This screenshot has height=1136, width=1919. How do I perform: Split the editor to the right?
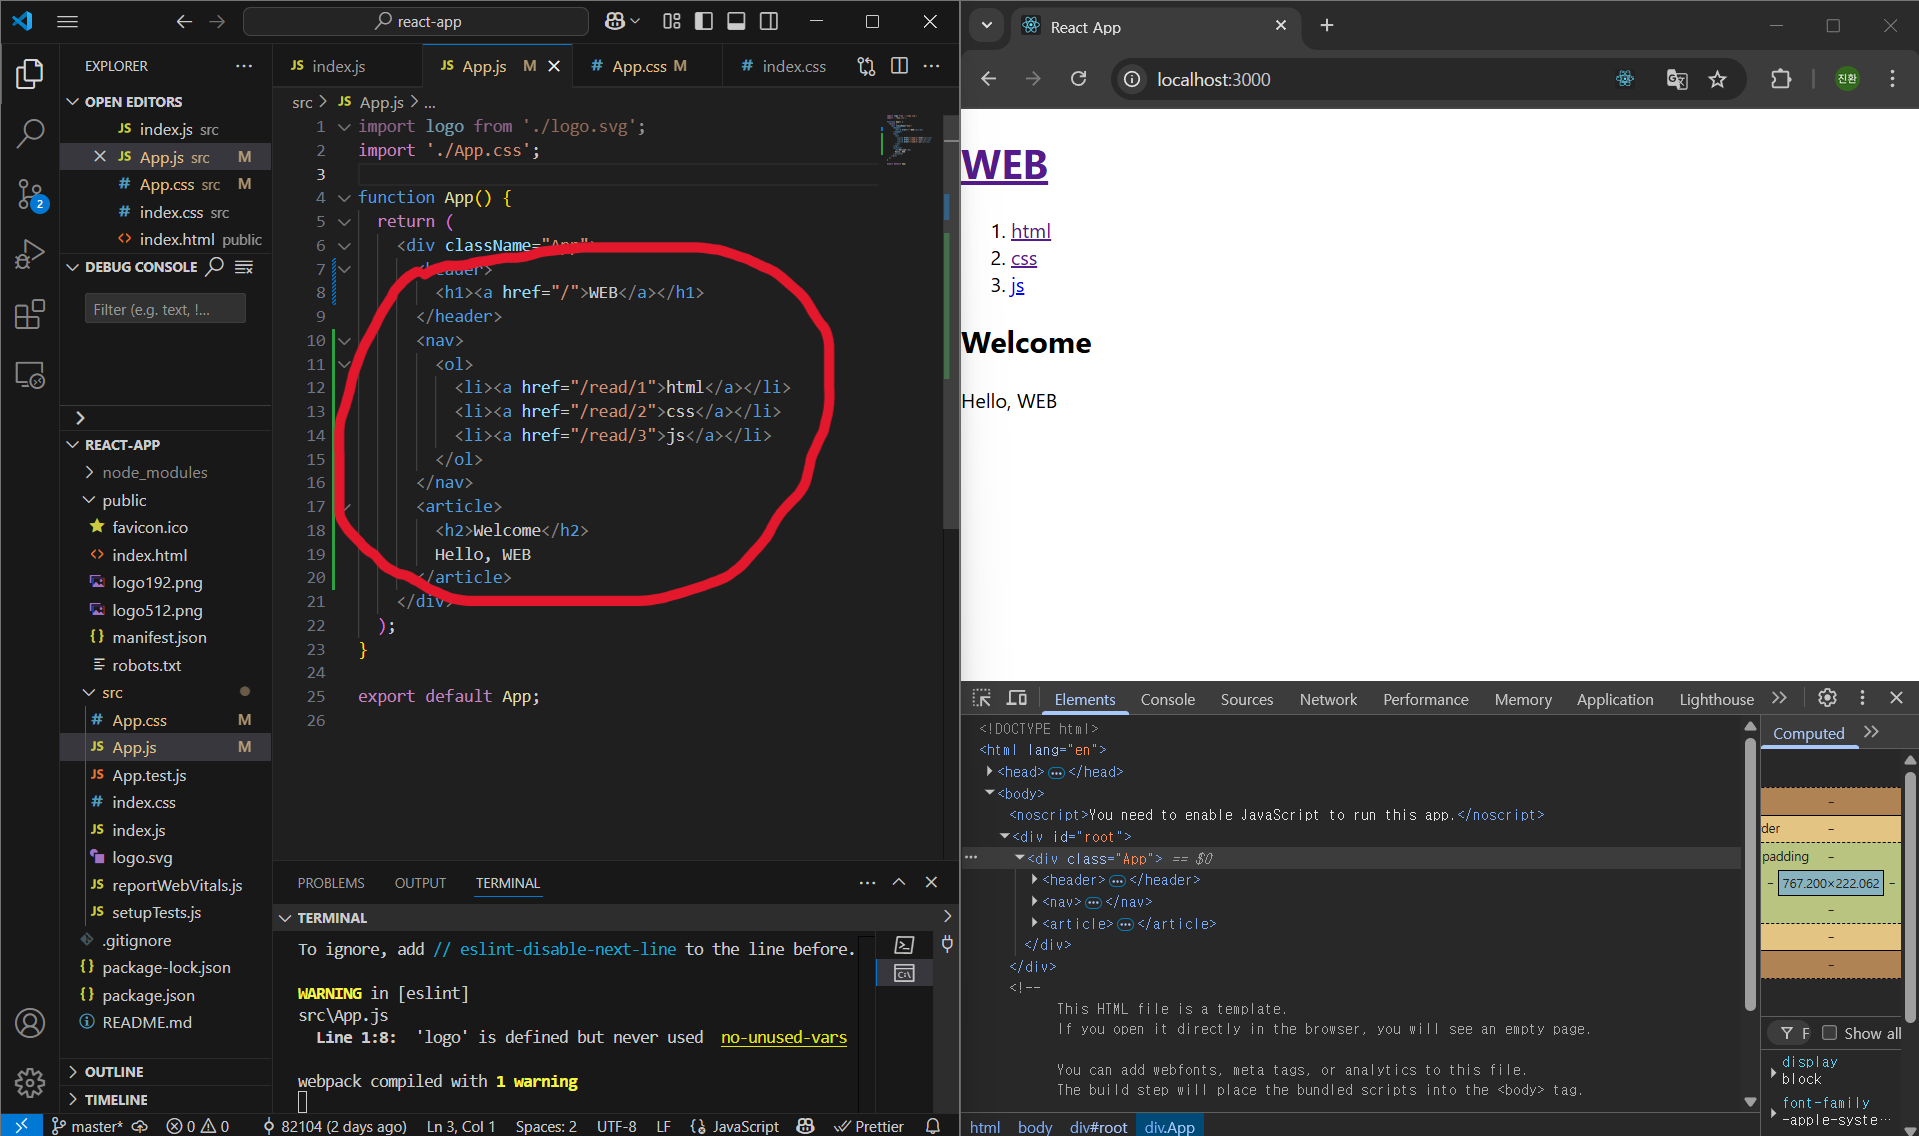pos(899,66)
